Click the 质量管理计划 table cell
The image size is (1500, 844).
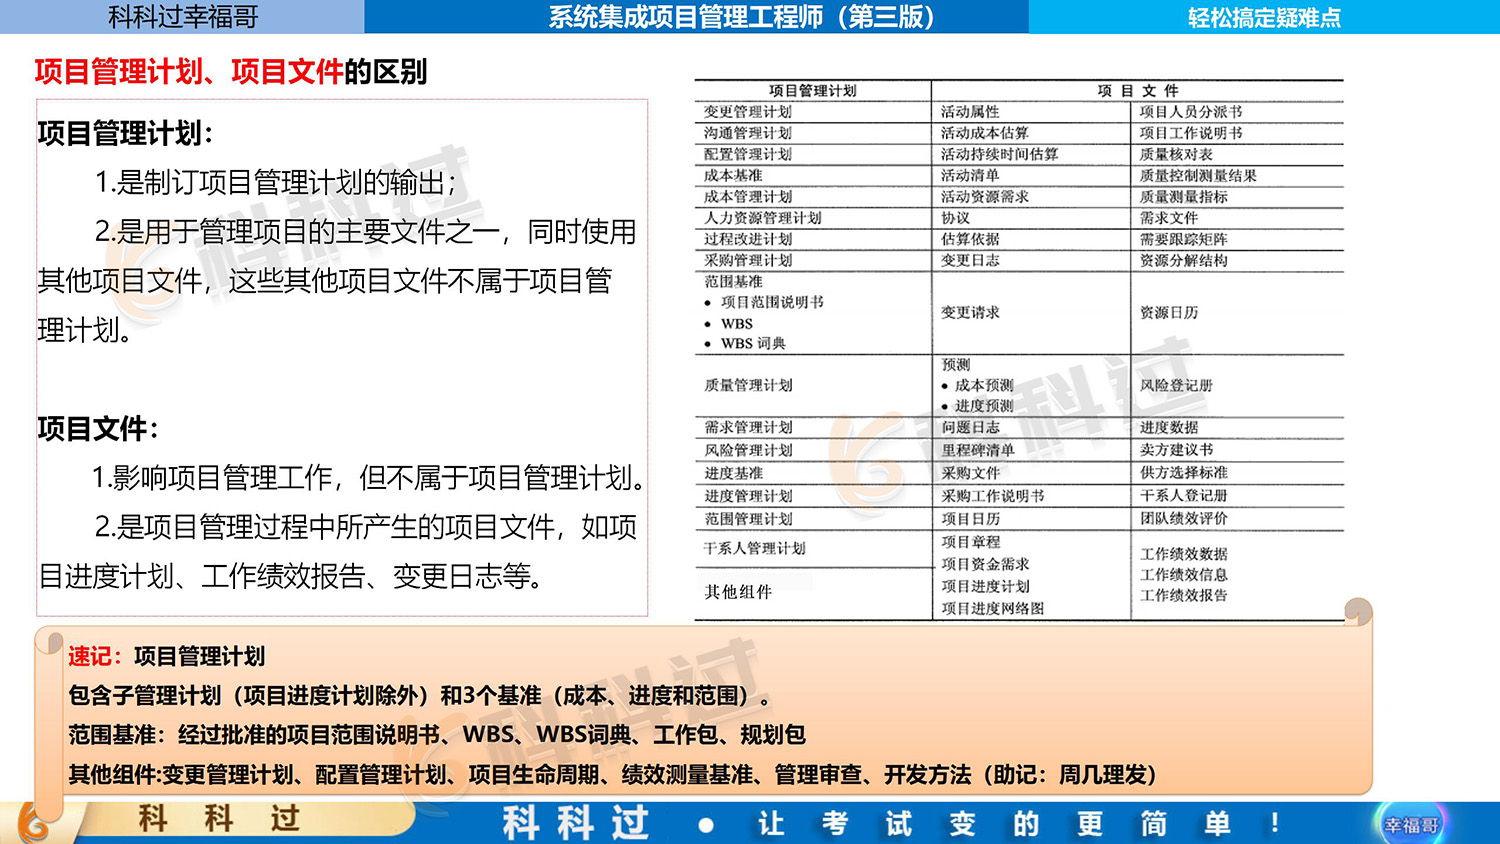(x=747, y=385)
